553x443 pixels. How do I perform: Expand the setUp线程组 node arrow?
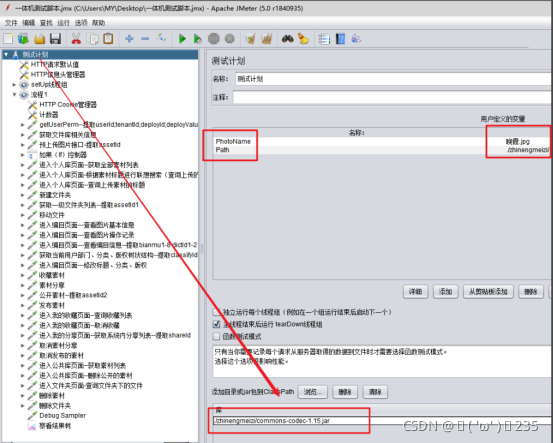click(x=14, y=85)
